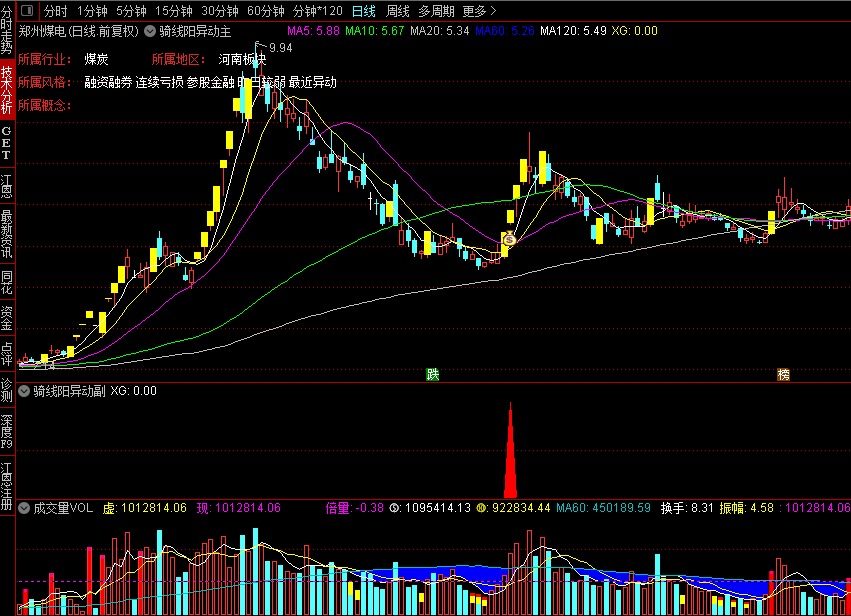The width and height of the screenshot is (851, 616).
Task: Open the dropdown beside 成交量VOL
Action: 24,508
